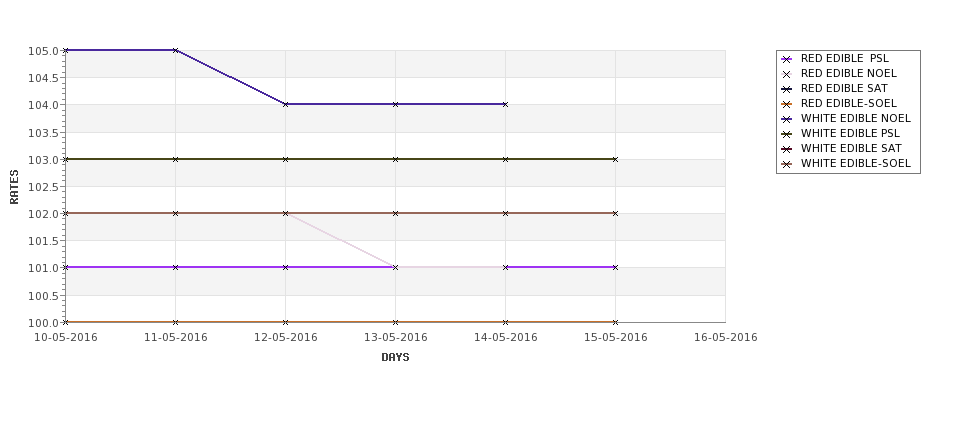Click the RATES axis title
Image resolution: width=975 pixels, height=429 pixels.
pyautogui.click(x=14, y=187)
